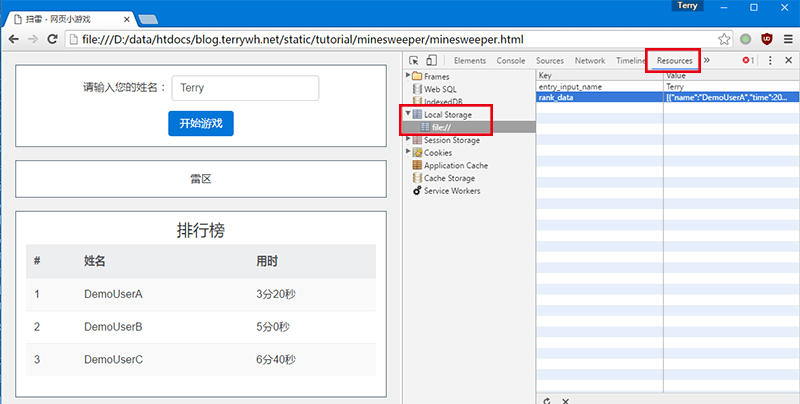Screen dimensions: 800x404
Task: Switch to Network tab
Action: 590,61
